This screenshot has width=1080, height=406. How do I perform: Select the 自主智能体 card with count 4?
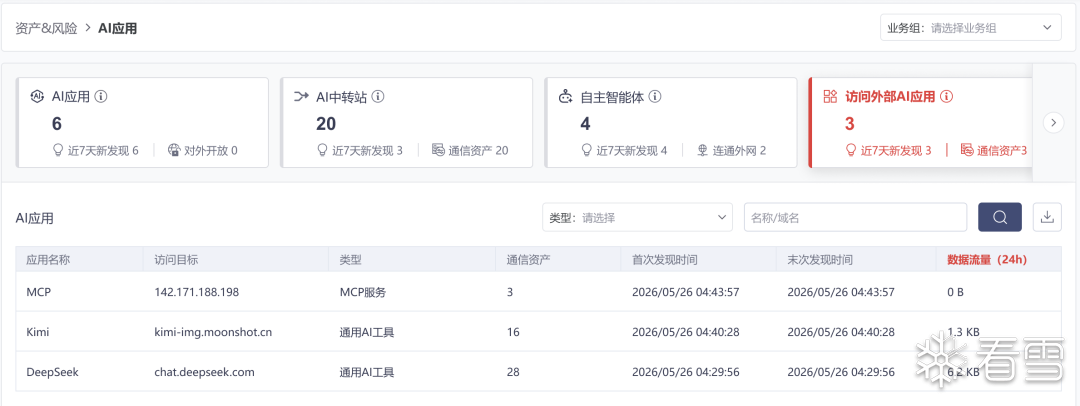671,122
